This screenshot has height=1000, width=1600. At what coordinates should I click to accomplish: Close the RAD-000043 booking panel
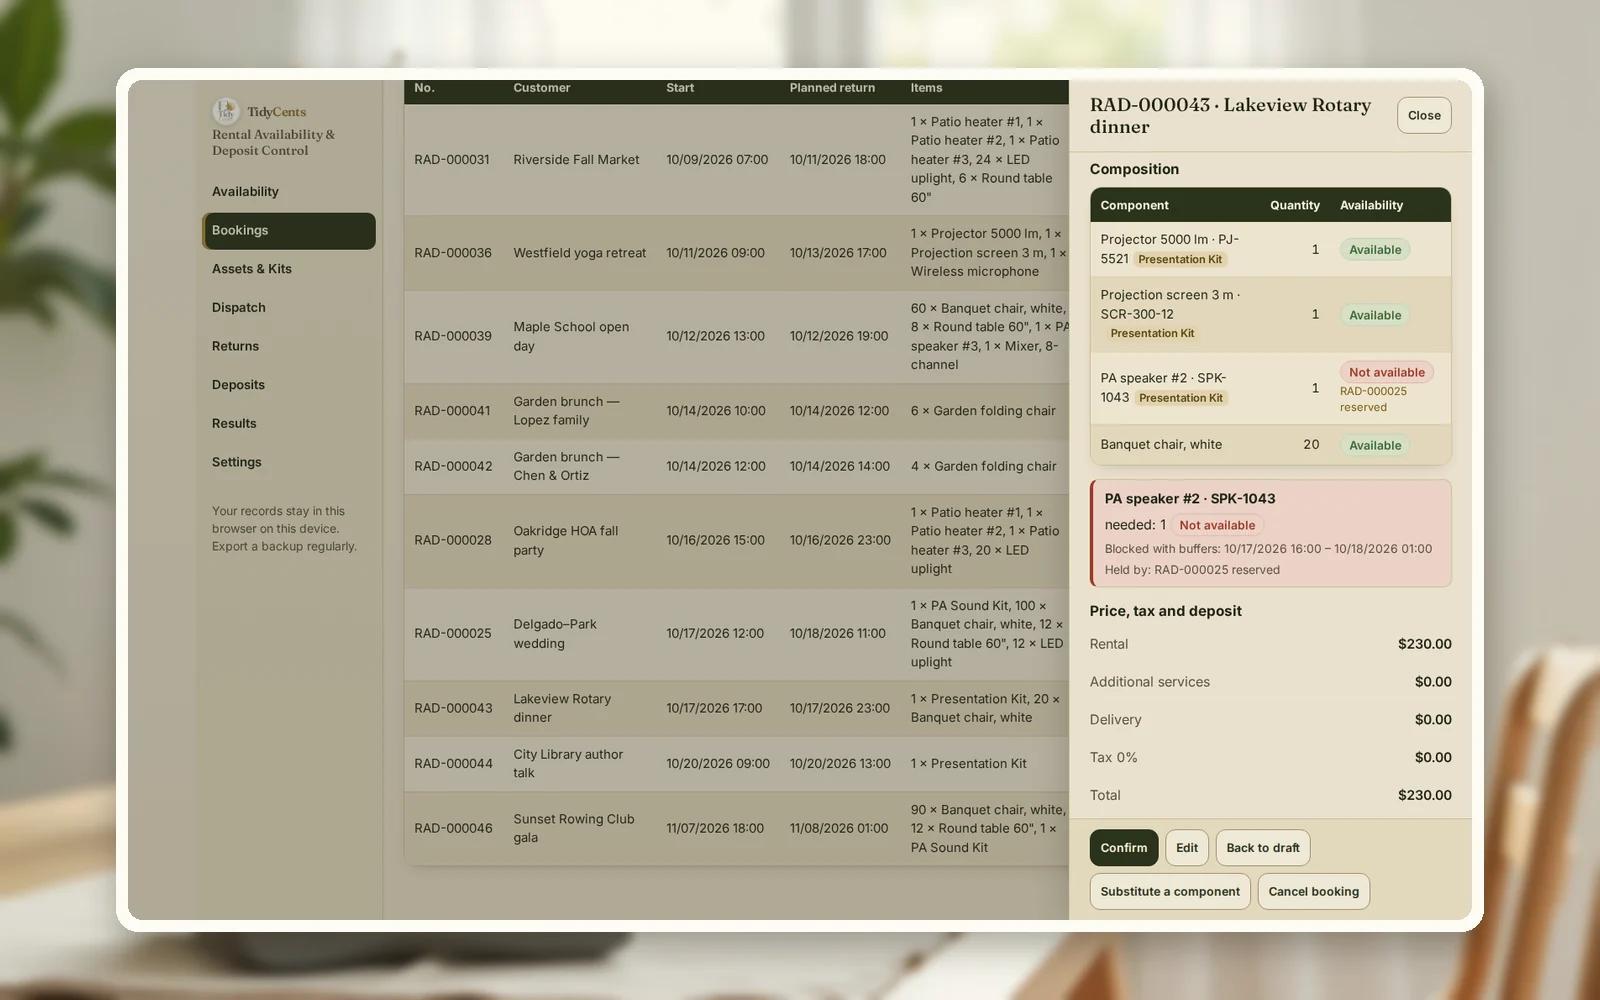(x=1424, y=116)
